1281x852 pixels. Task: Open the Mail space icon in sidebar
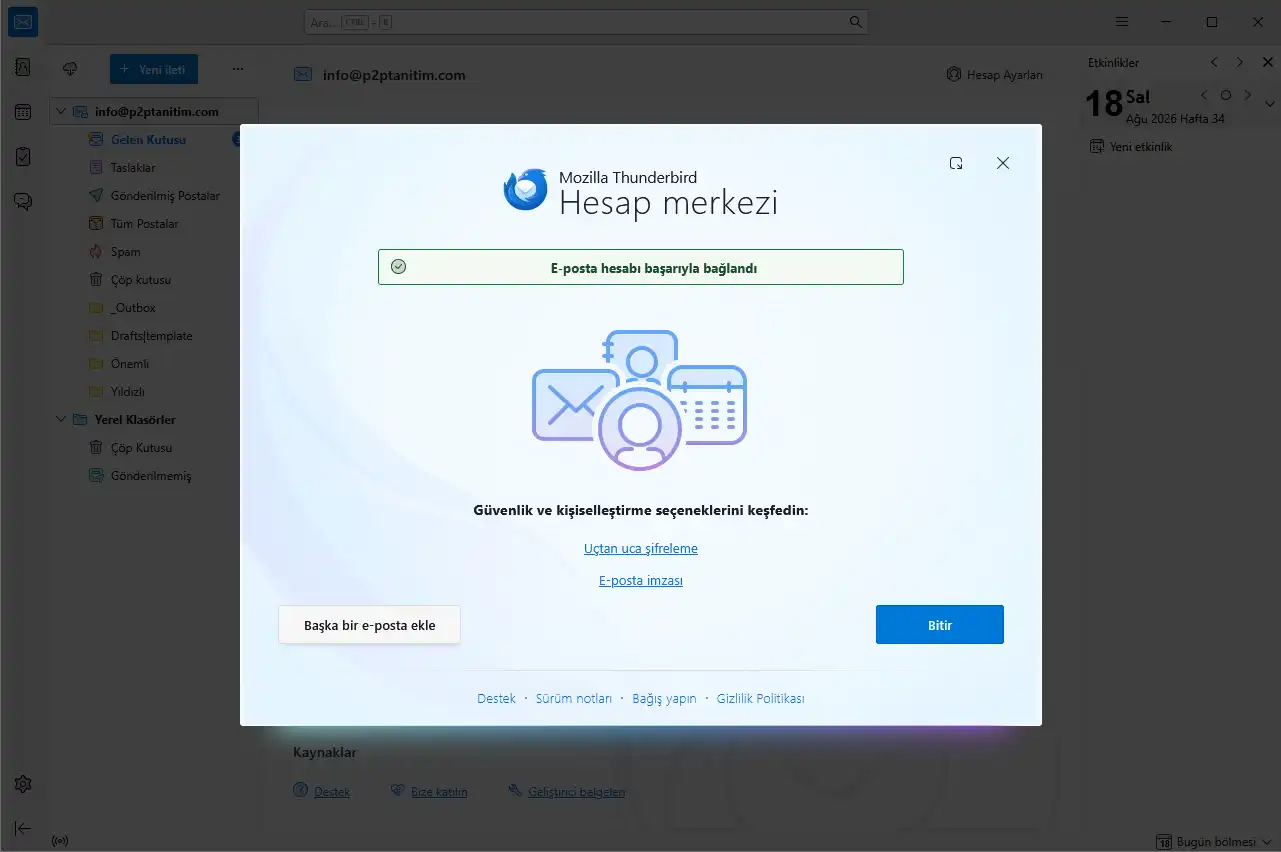22,22
